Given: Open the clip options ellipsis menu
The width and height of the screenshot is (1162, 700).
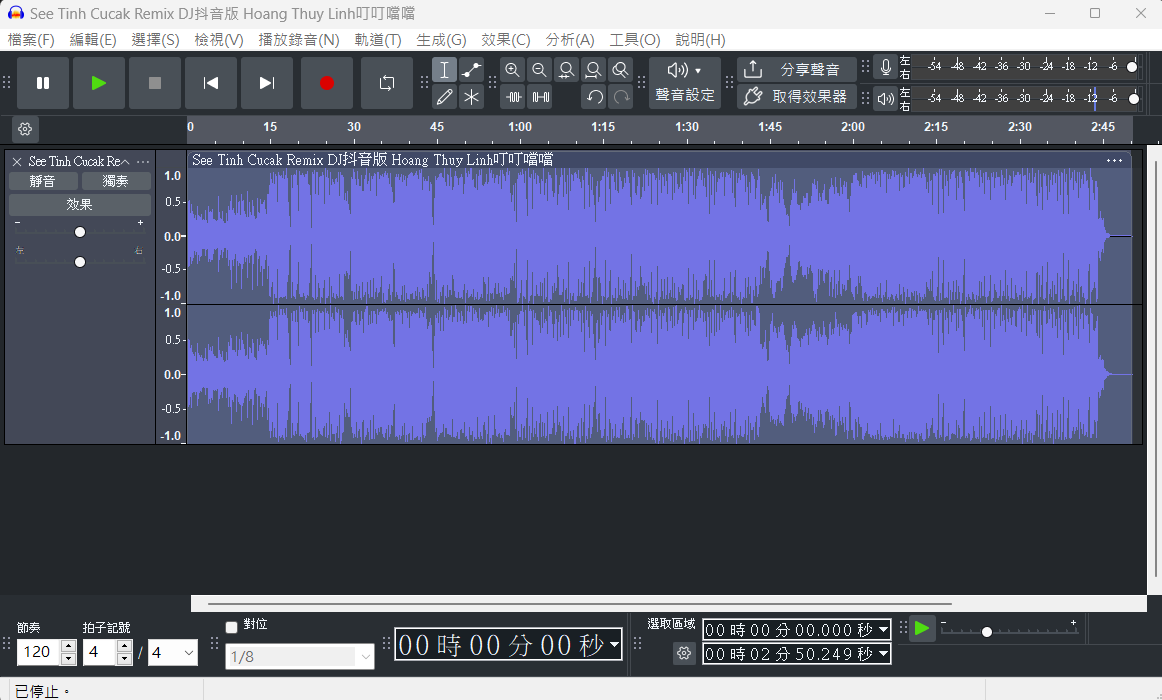Looking at the screenshot, I should click(x=1114, y=160).
